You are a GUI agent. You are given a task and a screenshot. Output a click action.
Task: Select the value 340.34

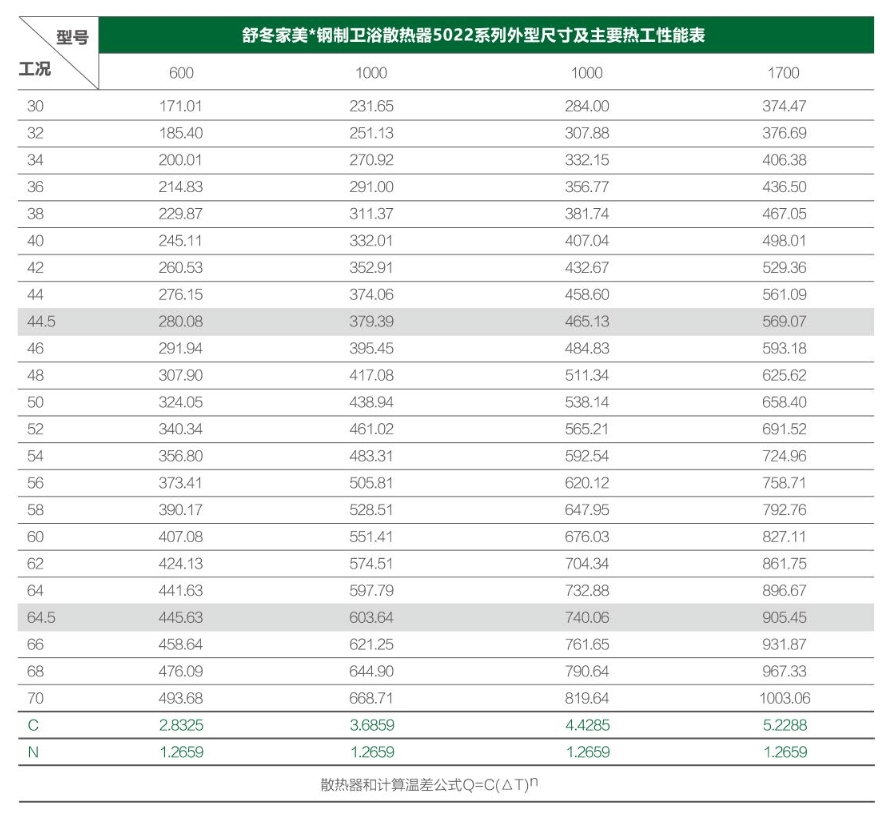(180, 429)
